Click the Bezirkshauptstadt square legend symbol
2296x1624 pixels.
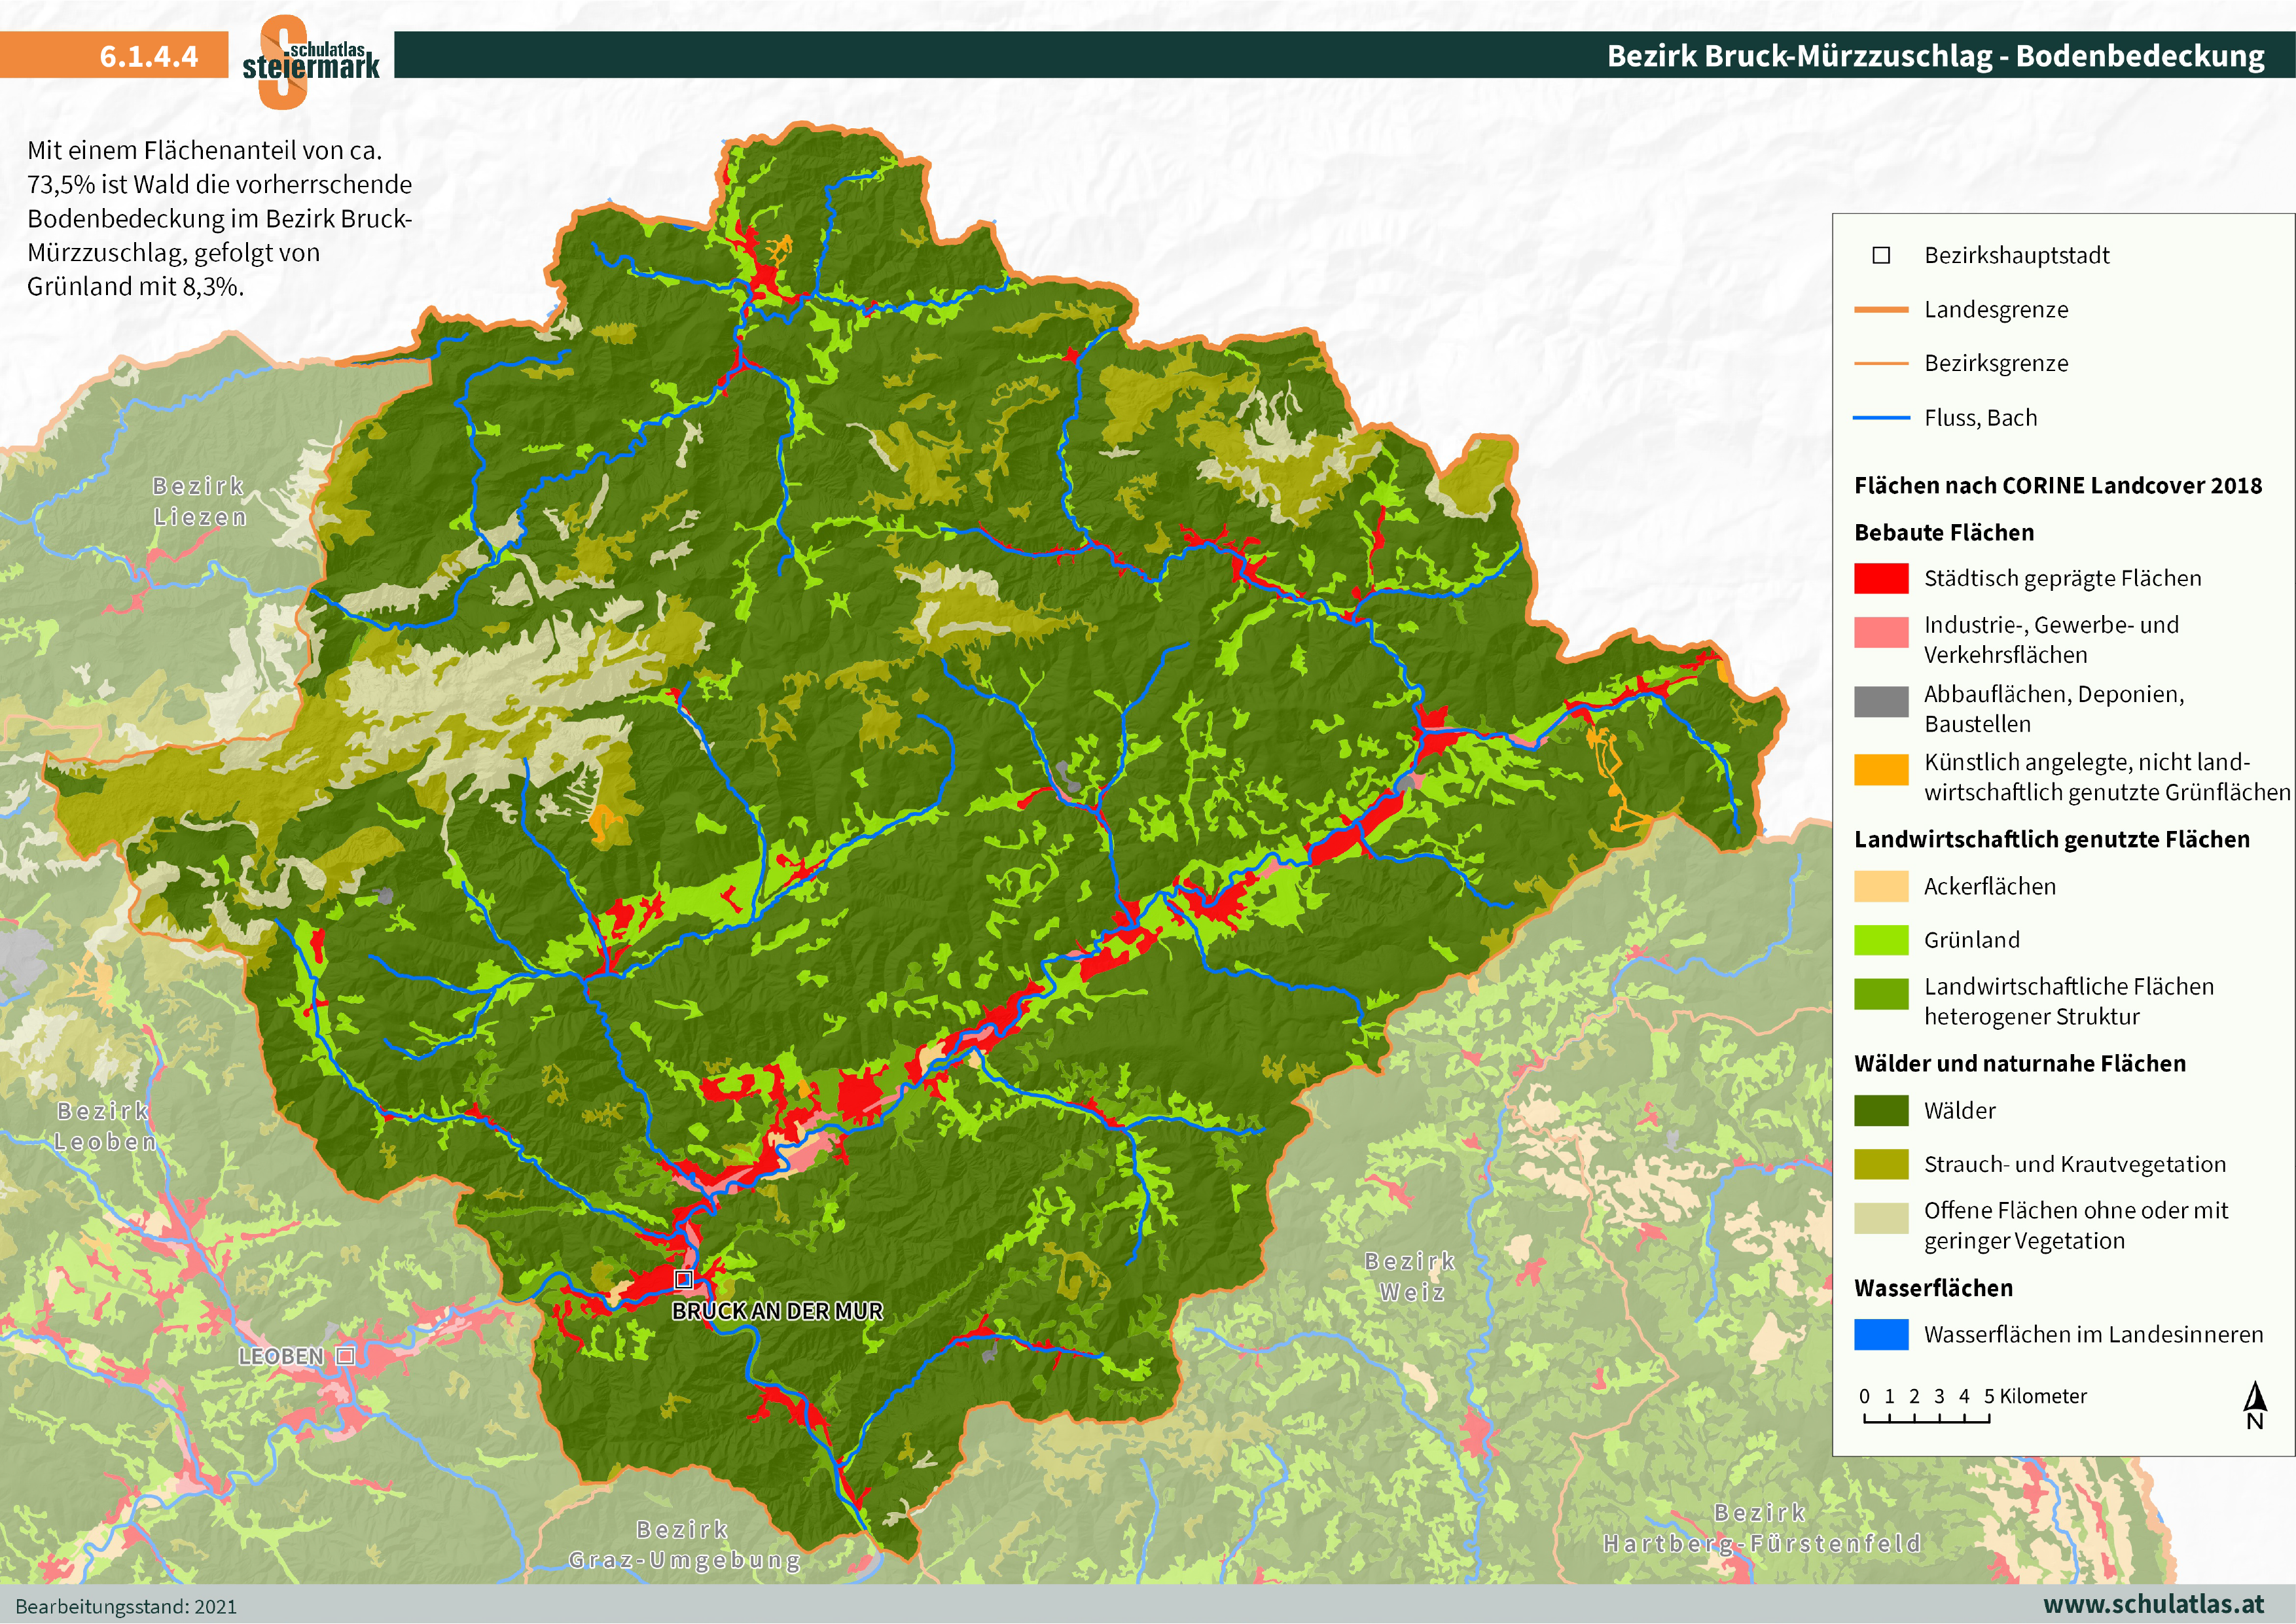(1881, 255)
